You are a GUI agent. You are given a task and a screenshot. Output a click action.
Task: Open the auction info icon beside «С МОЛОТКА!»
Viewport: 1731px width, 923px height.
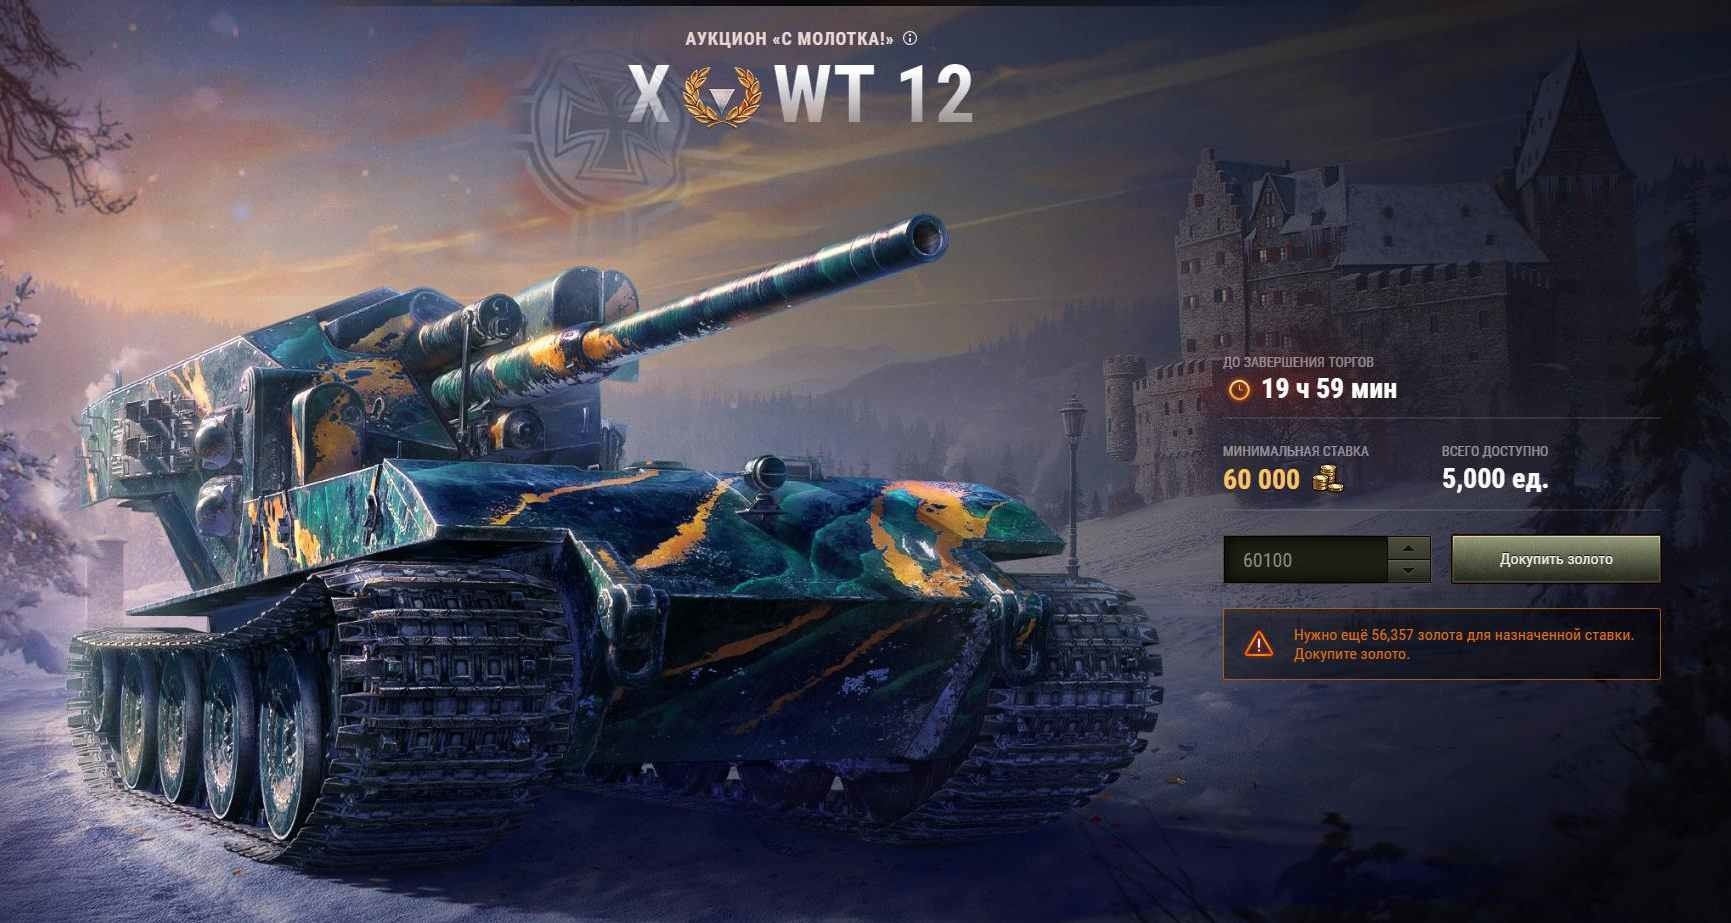909,39
